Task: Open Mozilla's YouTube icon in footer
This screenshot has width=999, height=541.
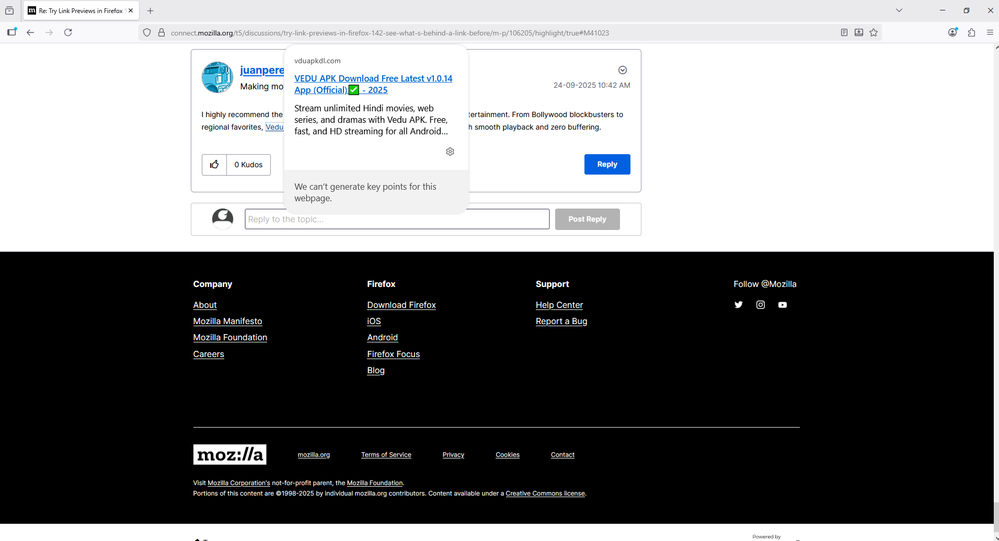Action: [782, 305]
